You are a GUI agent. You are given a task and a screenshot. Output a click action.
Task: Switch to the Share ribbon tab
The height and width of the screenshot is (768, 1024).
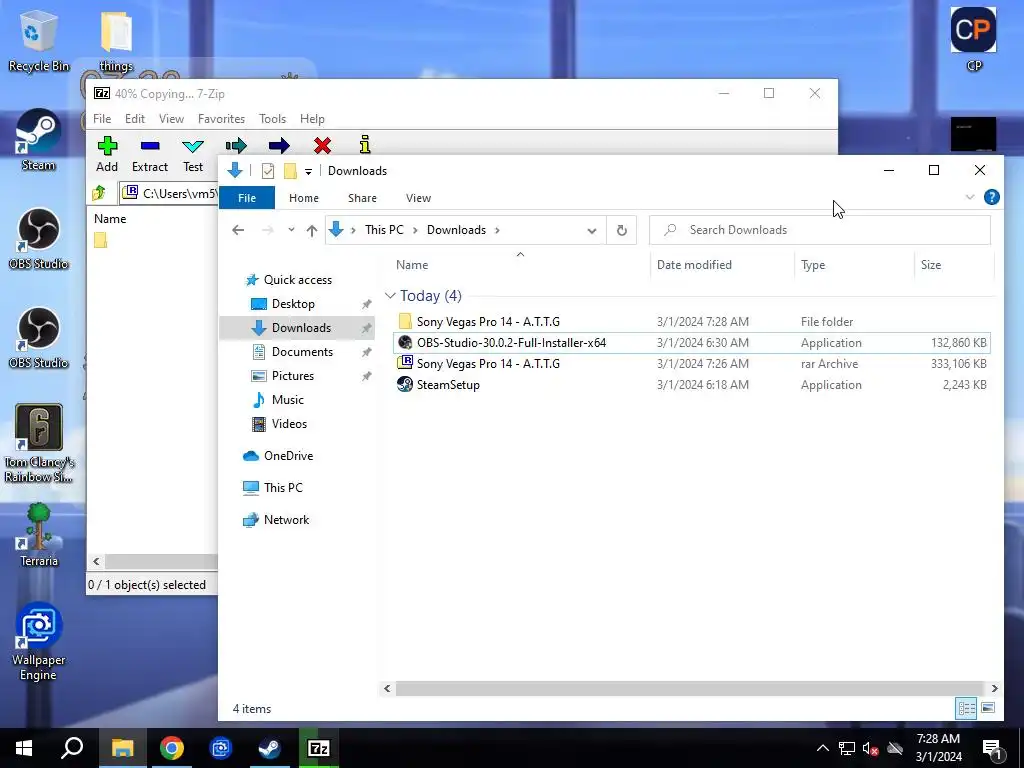[x=362, y=198]
